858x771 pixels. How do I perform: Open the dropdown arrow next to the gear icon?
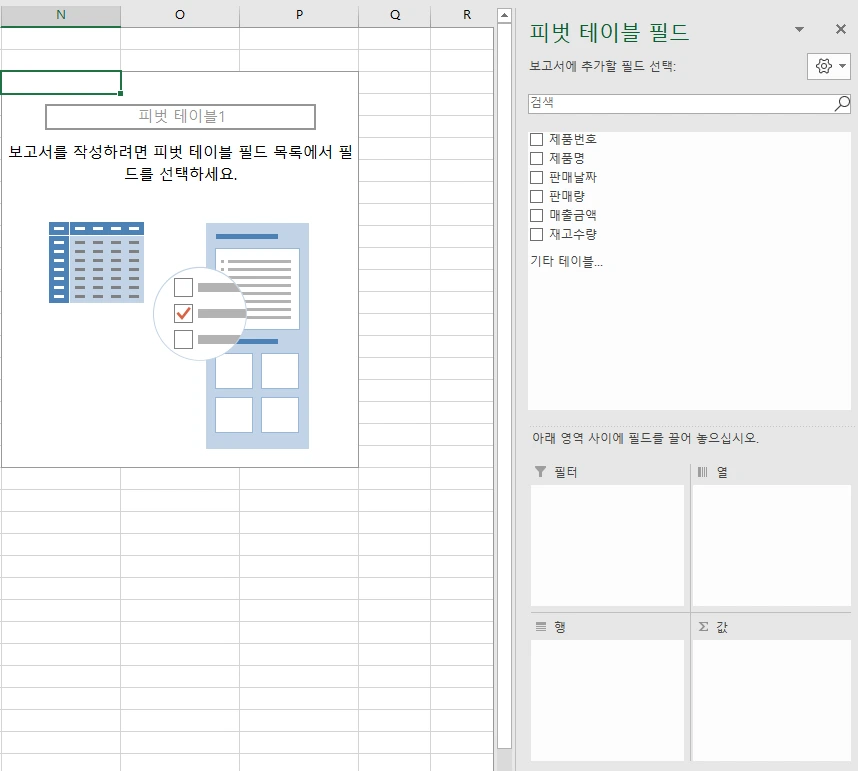840,66
